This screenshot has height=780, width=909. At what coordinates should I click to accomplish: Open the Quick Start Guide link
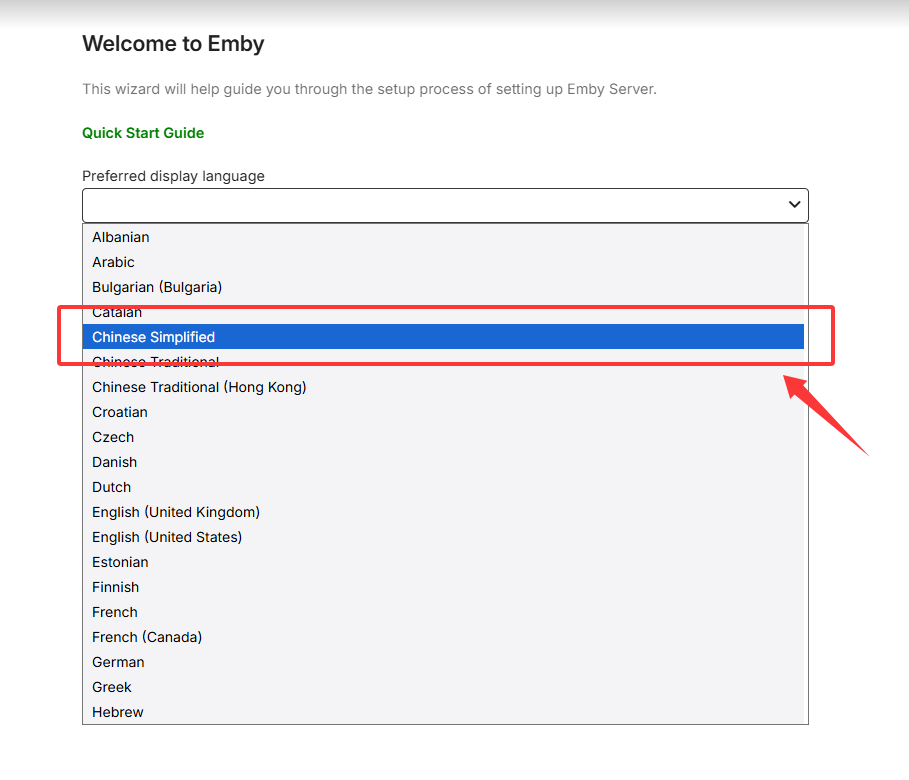coord(143,133)
